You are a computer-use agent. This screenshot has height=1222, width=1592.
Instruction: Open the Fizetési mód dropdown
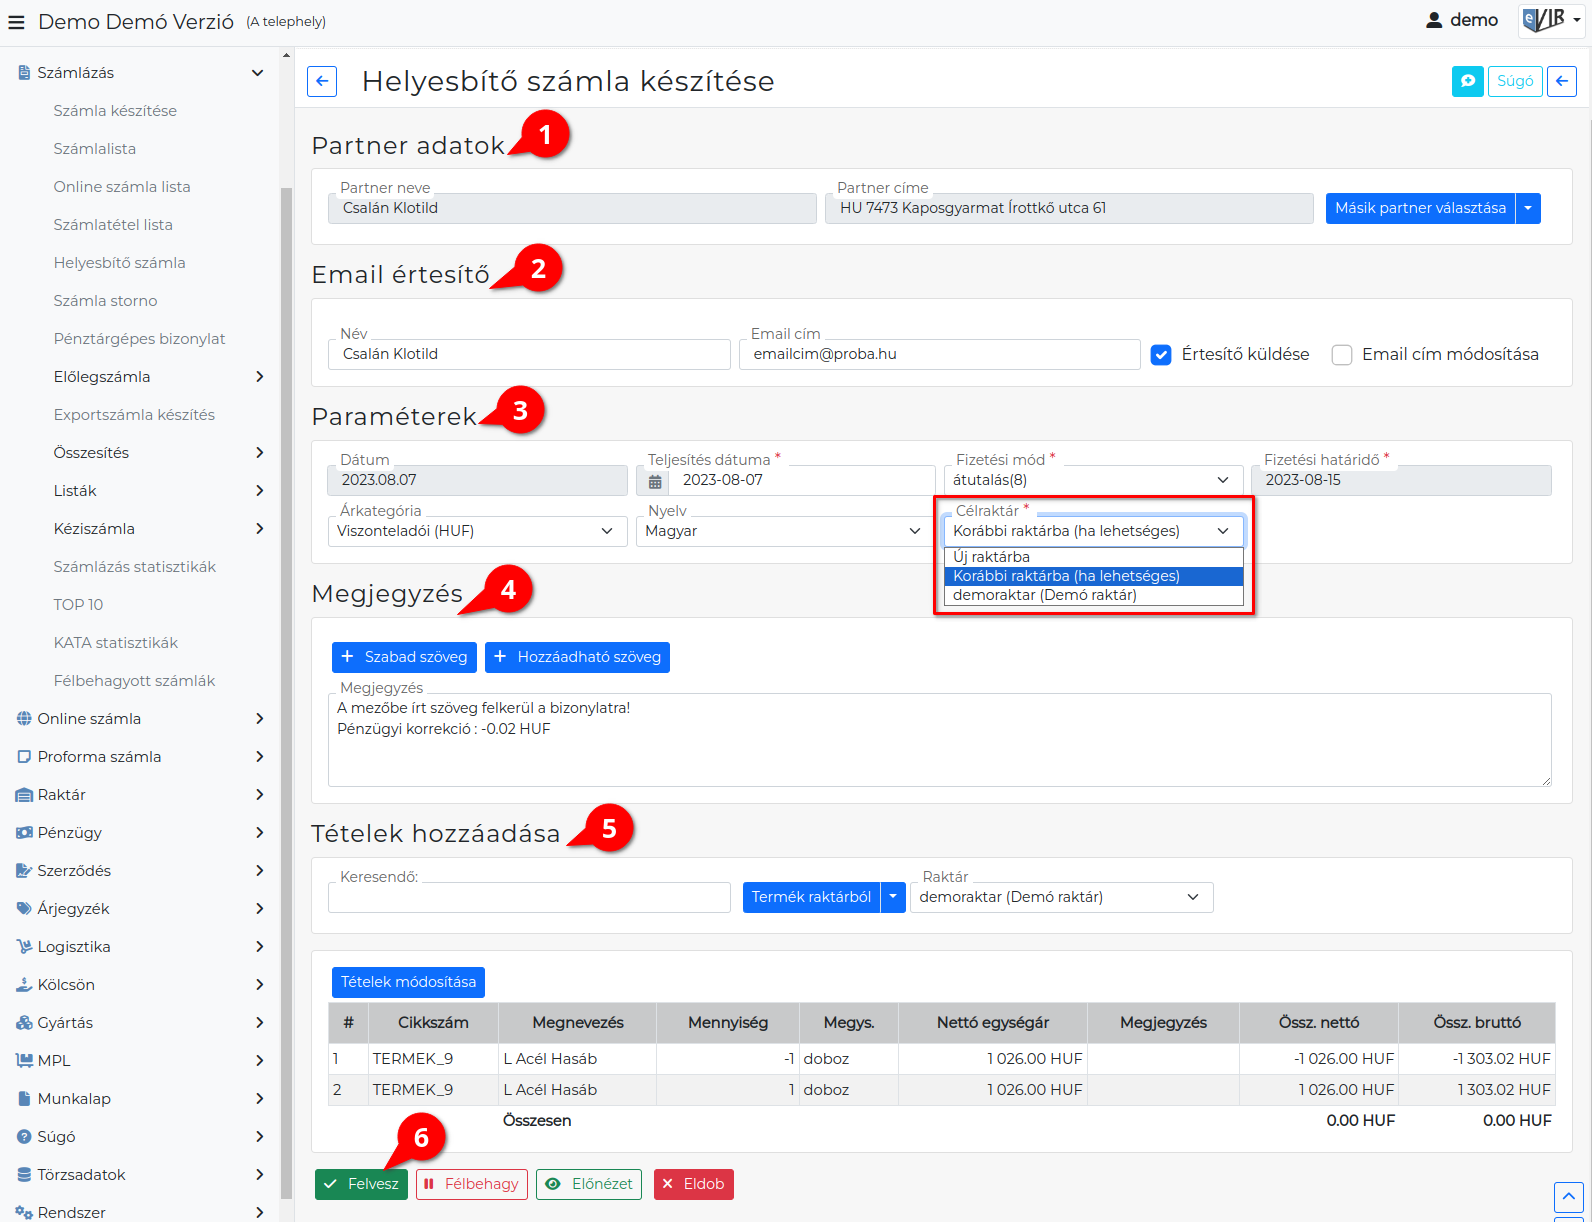point(1093,481)
